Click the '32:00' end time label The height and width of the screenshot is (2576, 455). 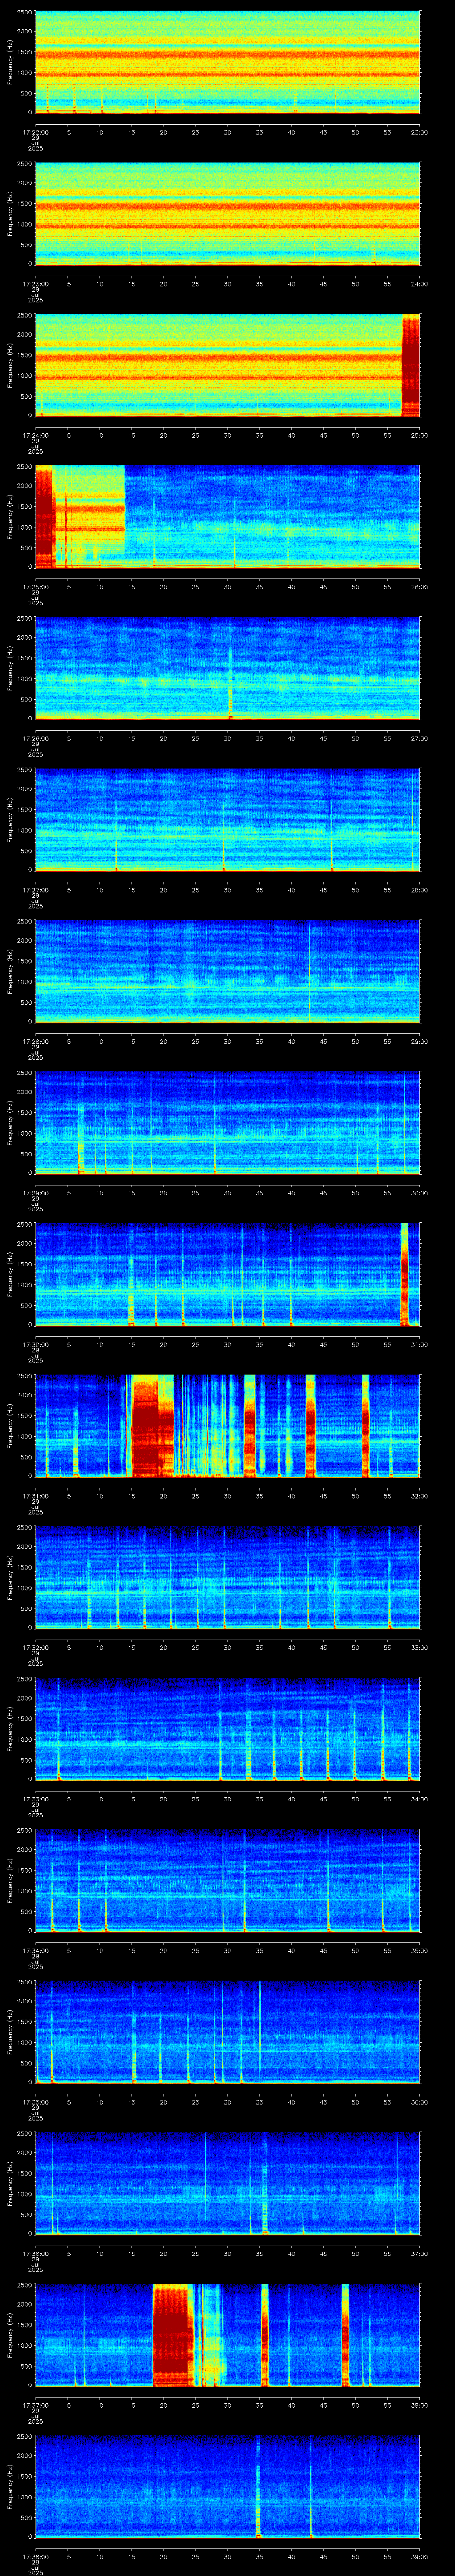[419, 1496]
